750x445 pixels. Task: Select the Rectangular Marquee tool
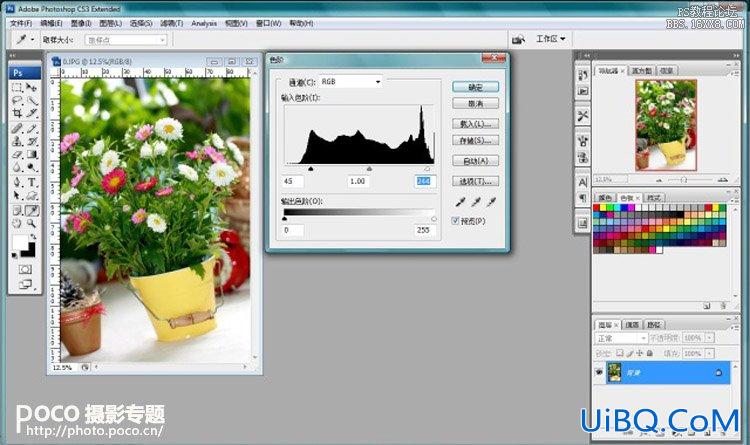(x=17, y=88)
